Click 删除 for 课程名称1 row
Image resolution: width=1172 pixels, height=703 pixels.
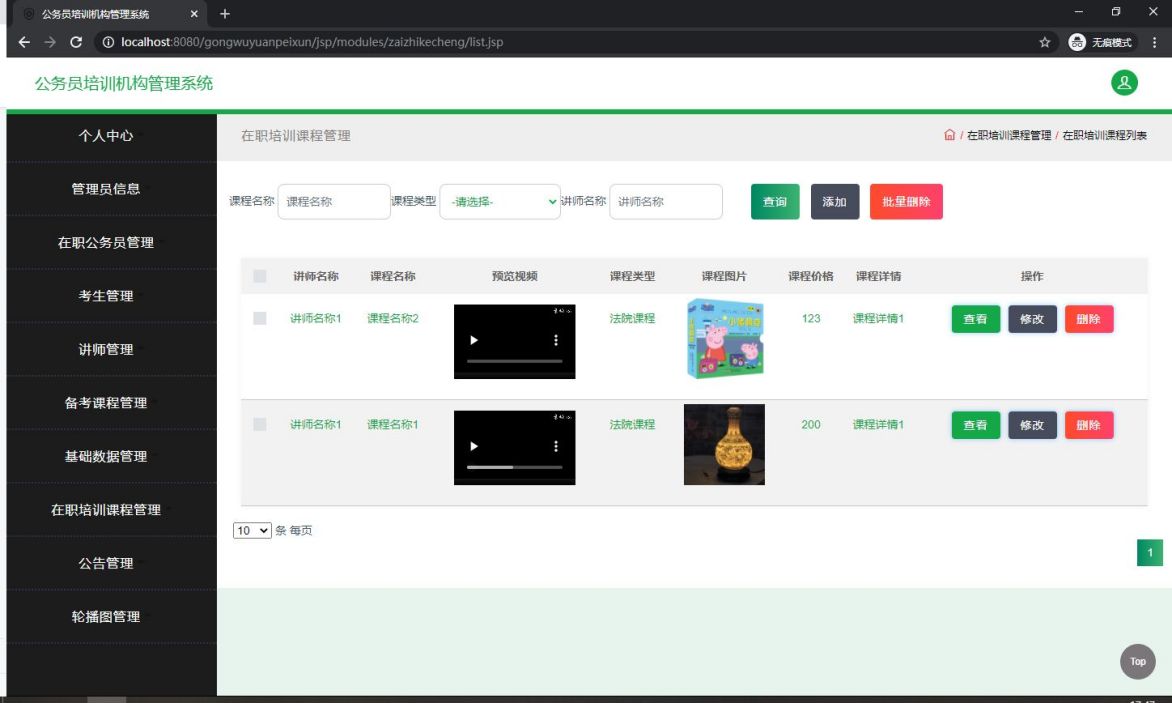point(1089,425)
